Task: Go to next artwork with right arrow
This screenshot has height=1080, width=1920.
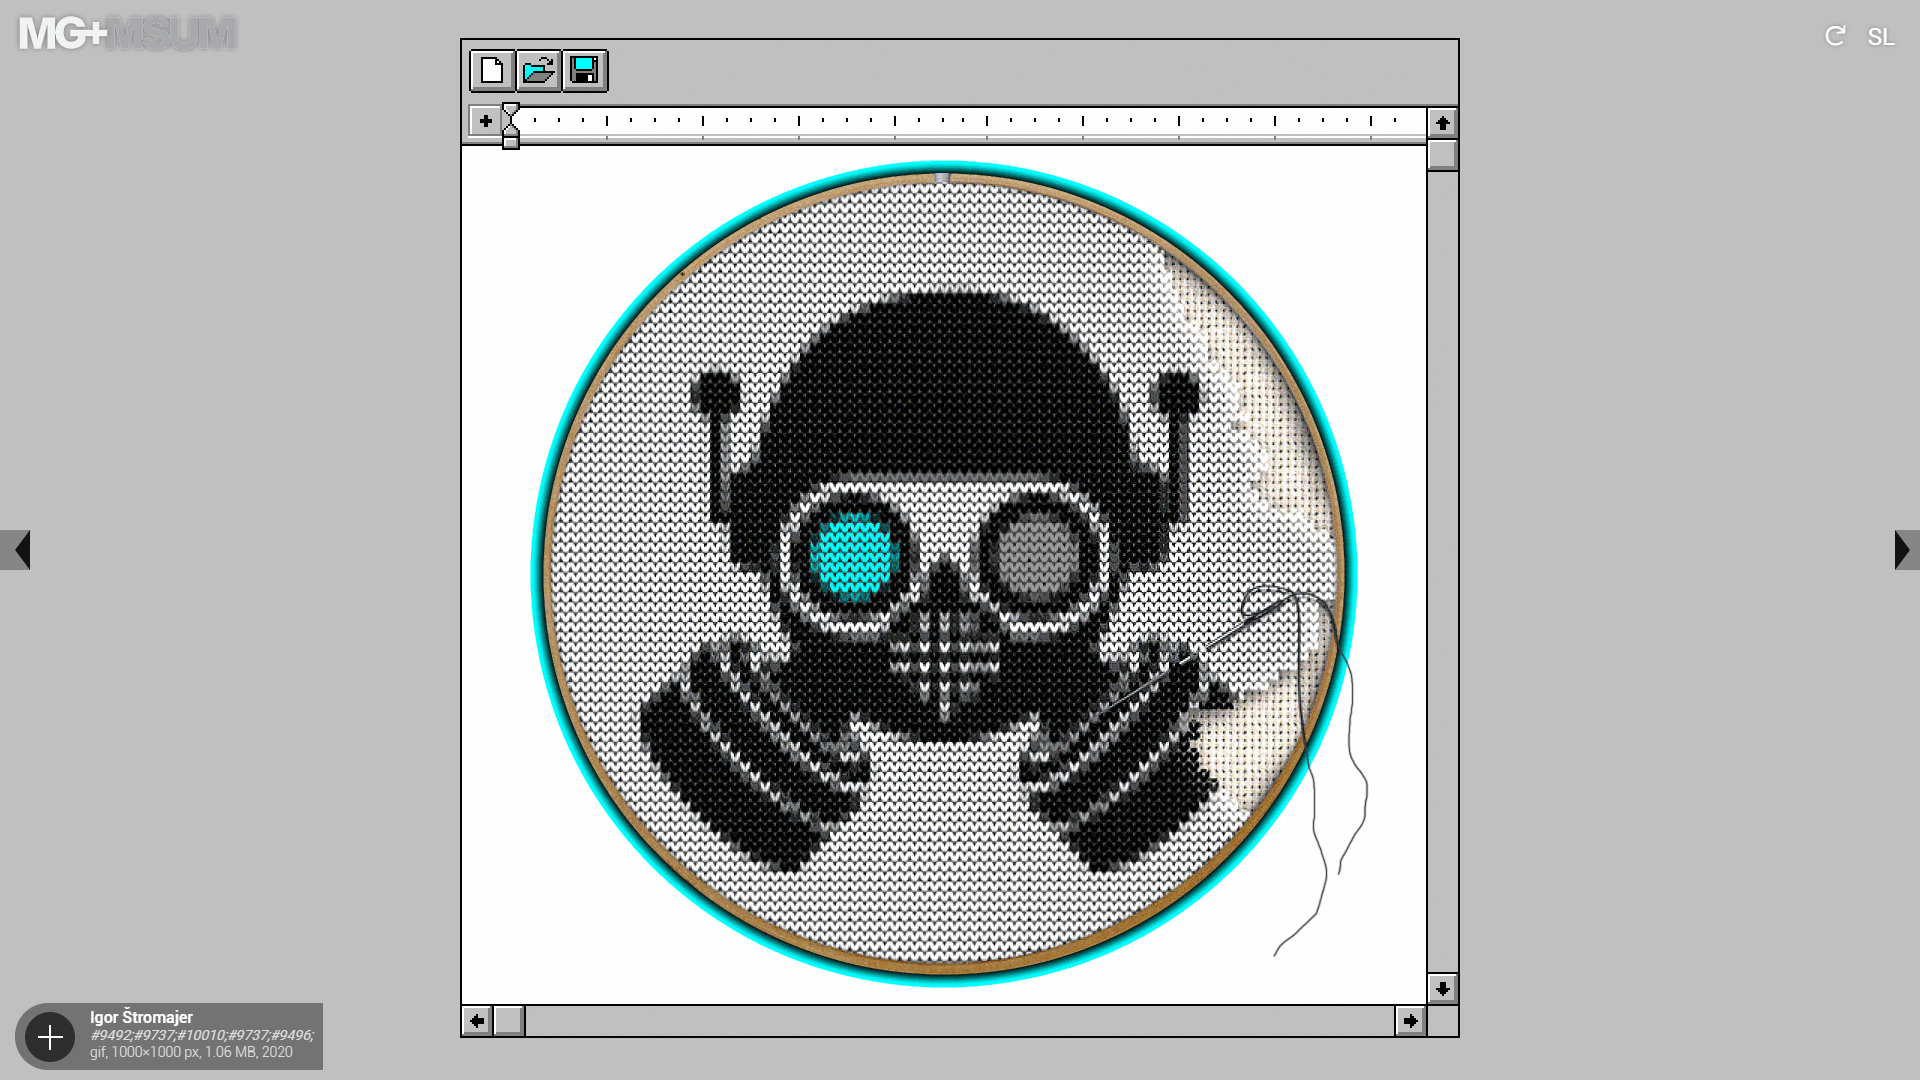Action: [x=1905, y=550]
